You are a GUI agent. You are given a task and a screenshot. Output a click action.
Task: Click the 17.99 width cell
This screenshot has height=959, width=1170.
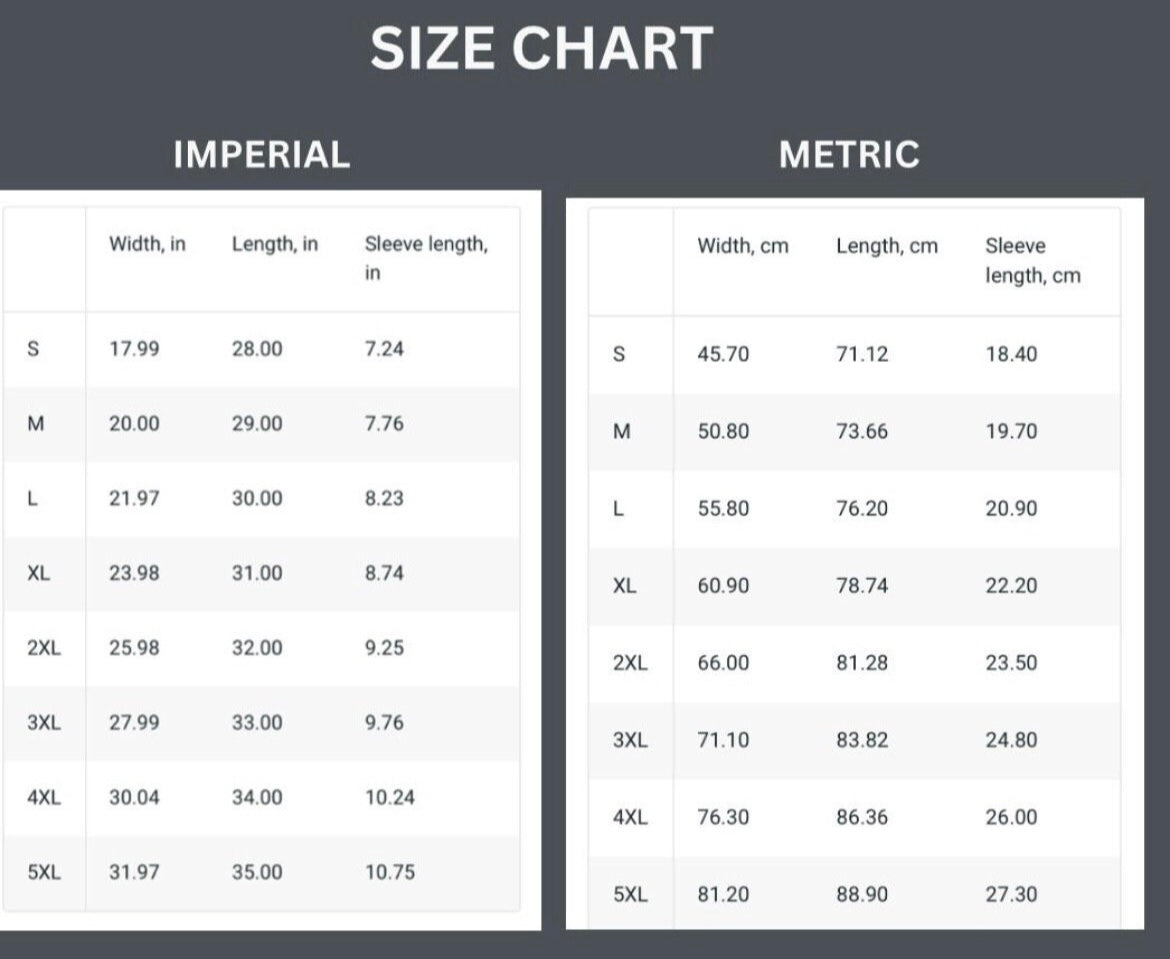pos(134,349)
